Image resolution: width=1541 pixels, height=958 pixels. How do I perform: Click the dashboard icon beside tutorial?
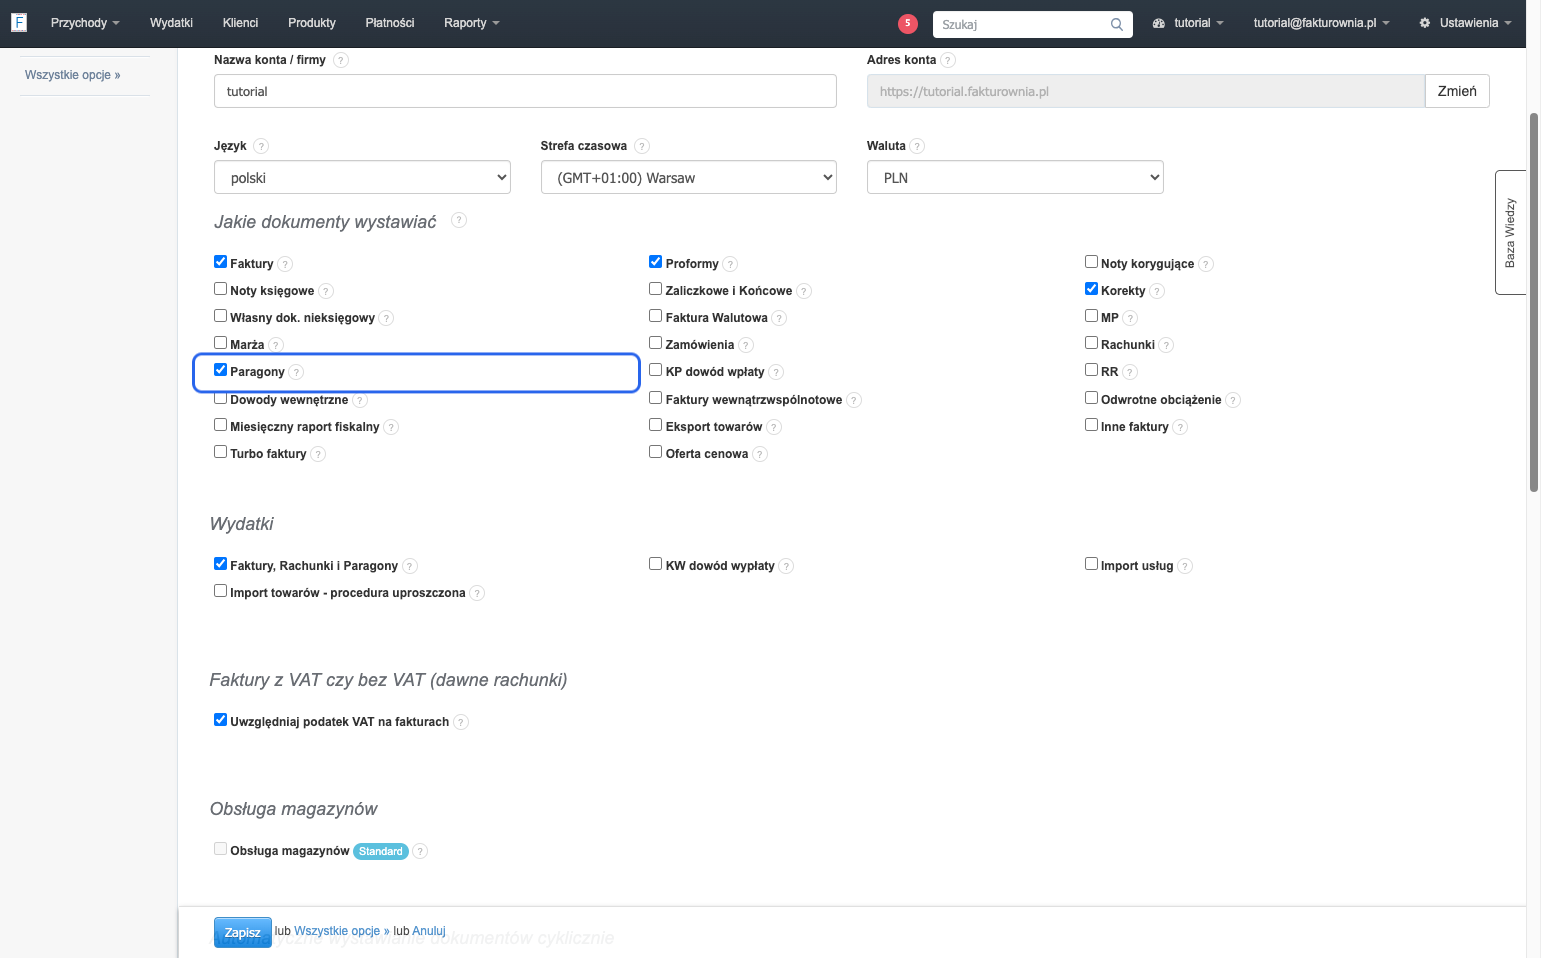point(1159,23)
